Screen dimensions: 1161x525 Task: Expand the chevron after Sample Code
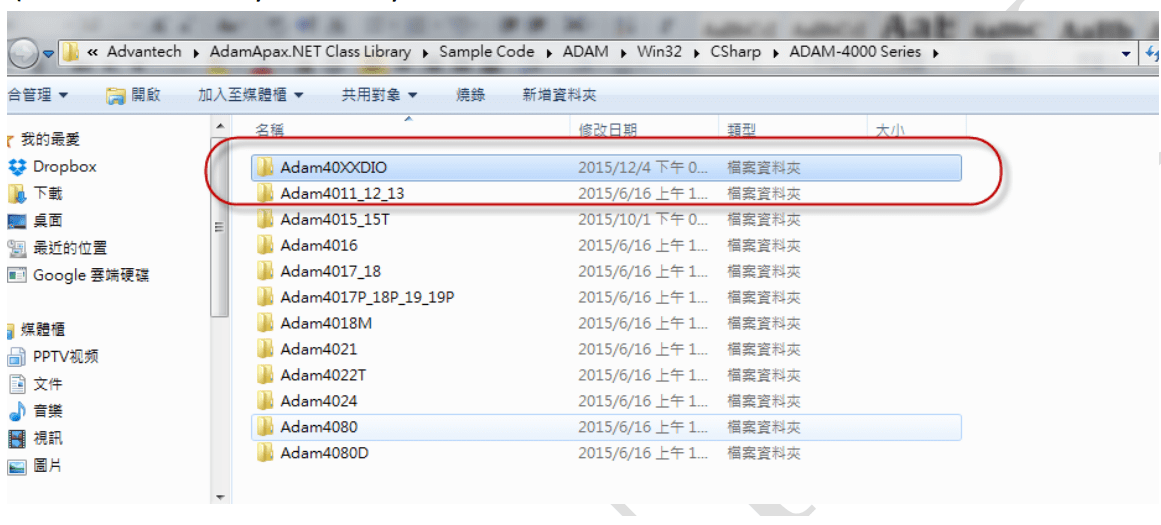(x=549, y=53)
